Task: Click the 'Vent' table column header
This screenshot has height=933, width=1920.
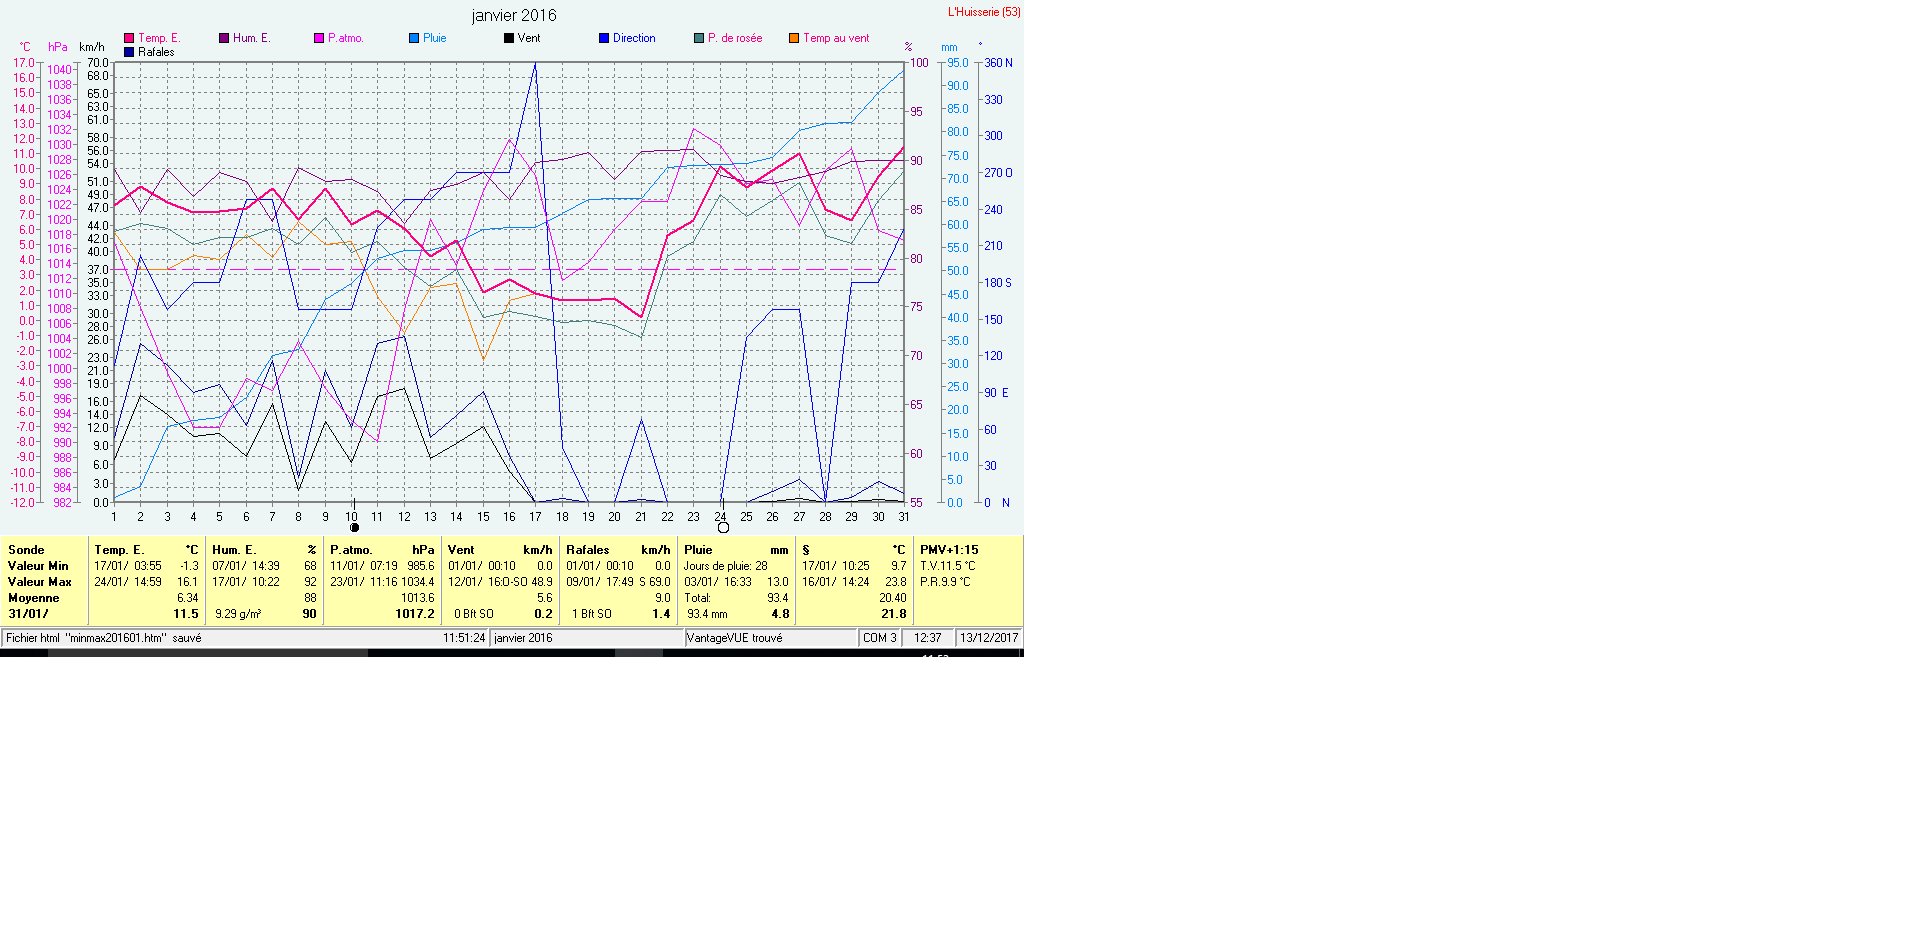Action: [461, 550]
